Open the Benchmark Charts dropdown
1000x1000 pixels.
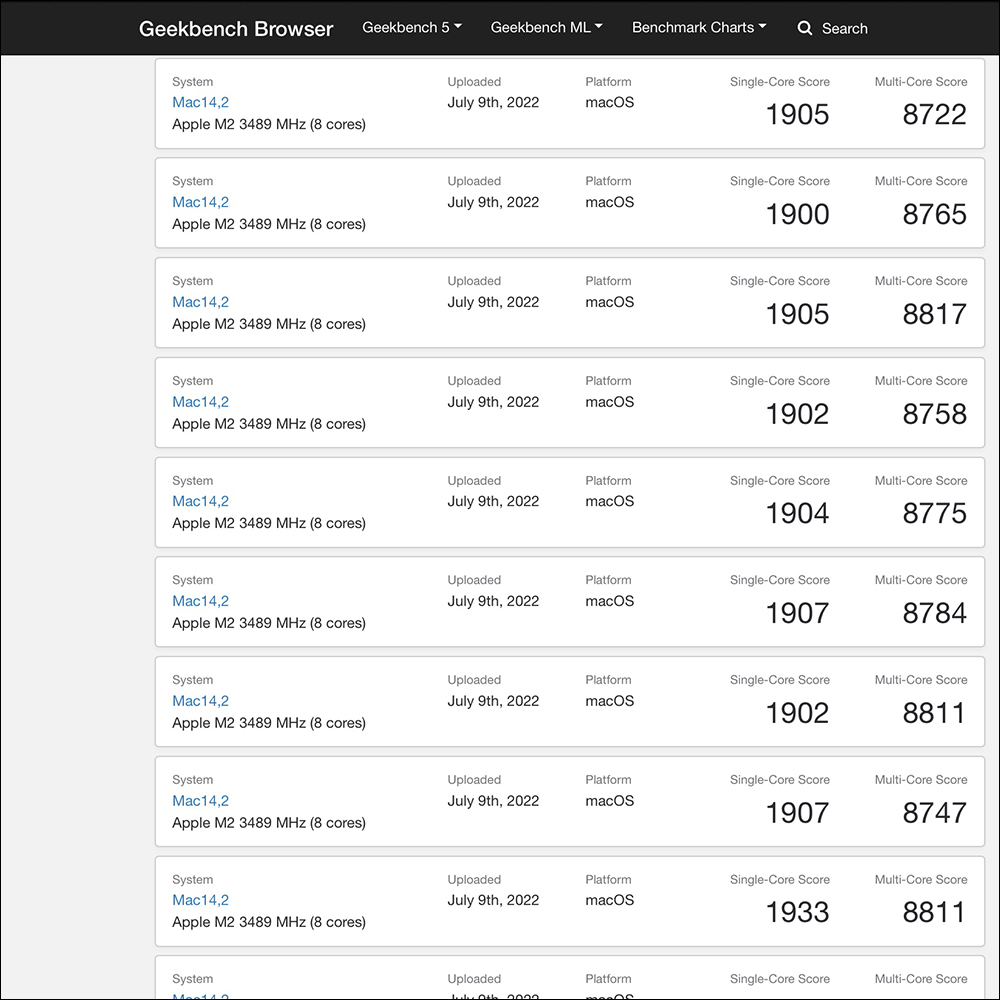(x=699, y=28)
